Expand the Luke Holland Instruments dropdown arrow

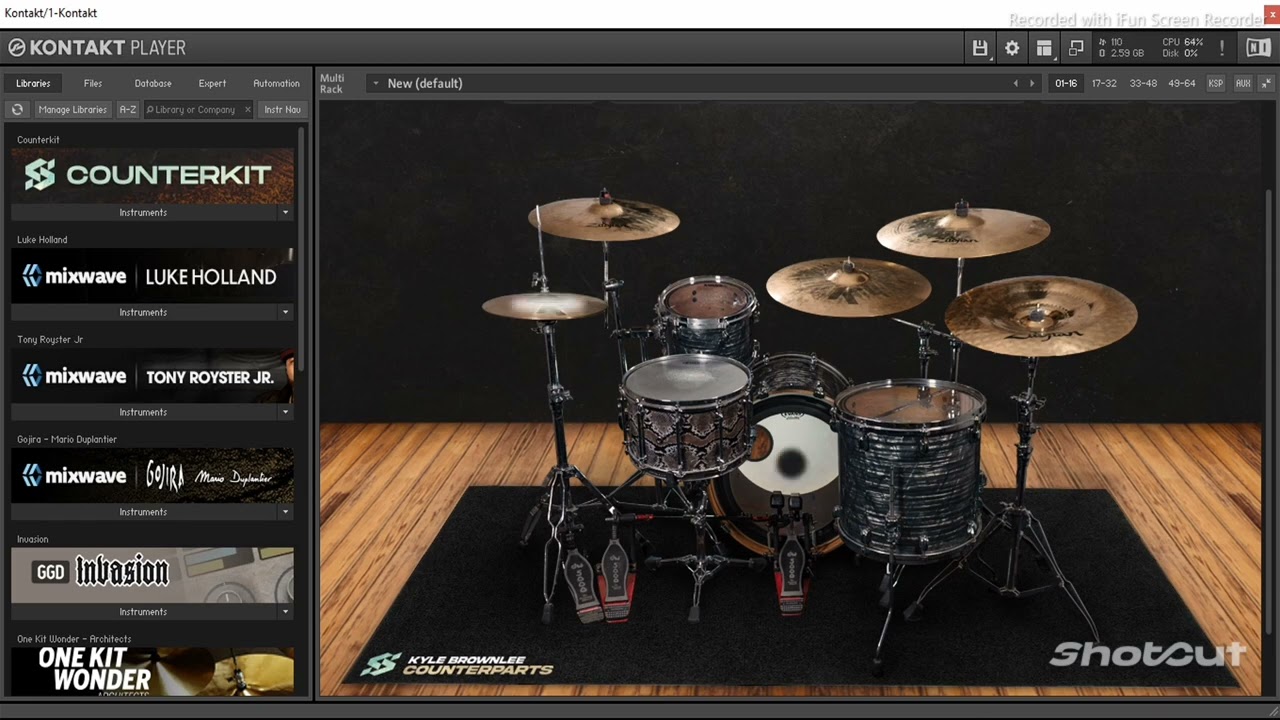tap(285, 312)
